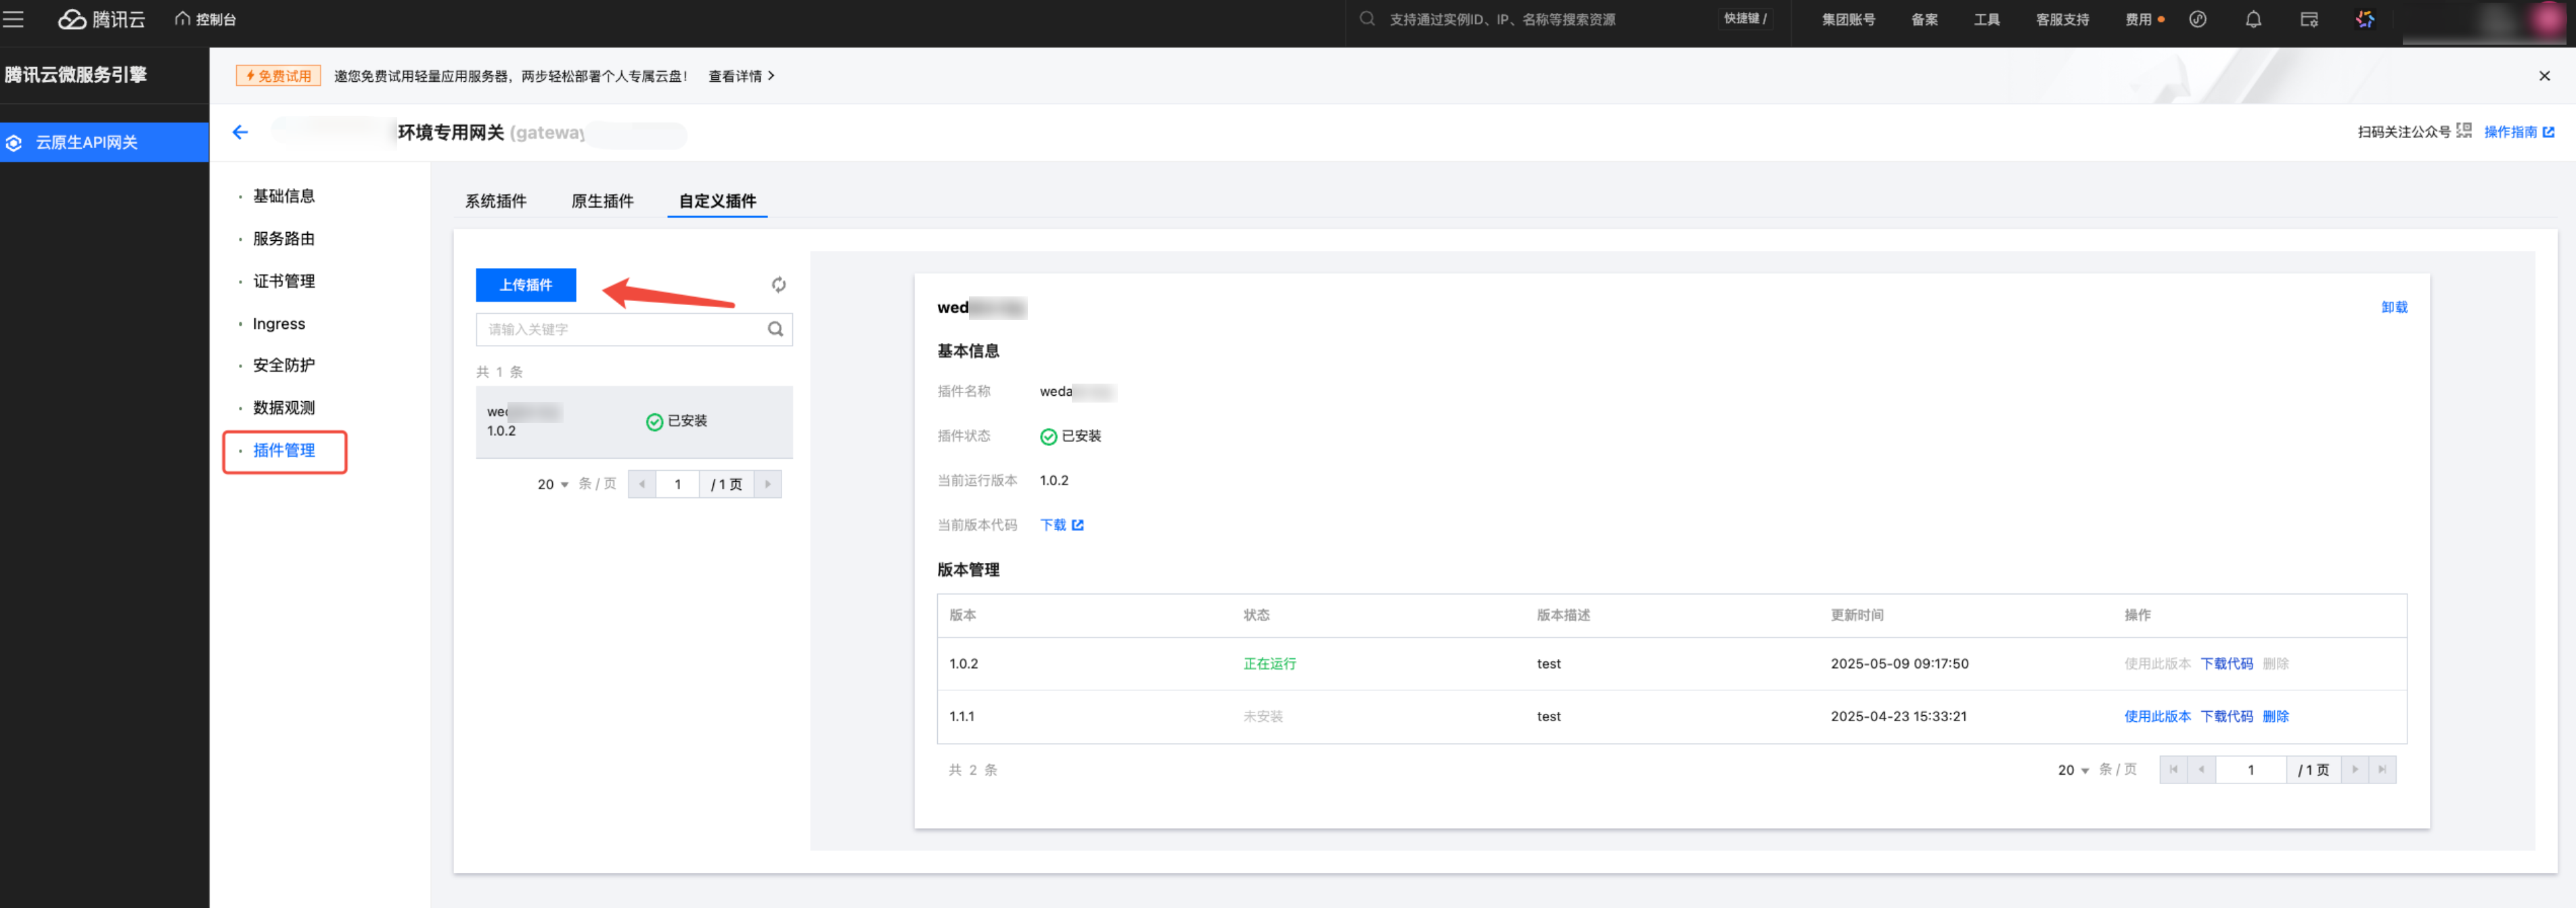Click the colorful AI assistant icon
This screenshot has height=908, width=2576.
tap(2365, 19)
